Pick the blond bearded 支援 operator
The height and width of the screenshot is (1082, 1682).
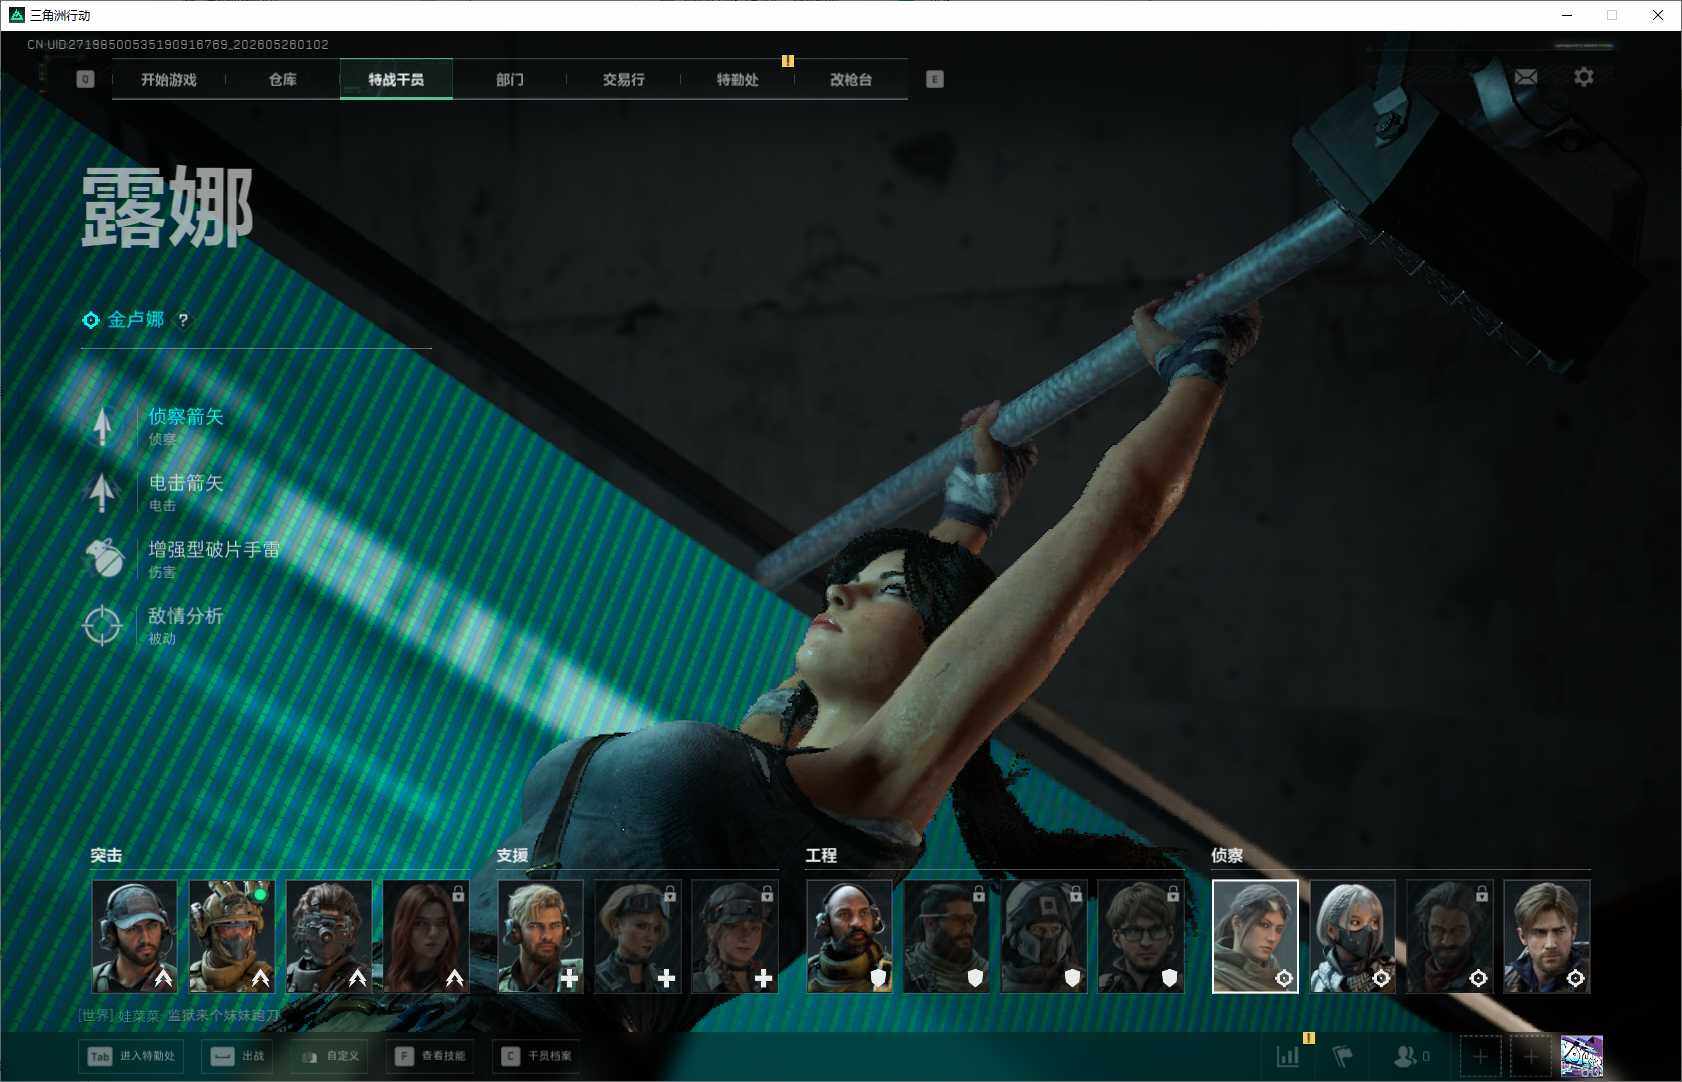point(541,936)
